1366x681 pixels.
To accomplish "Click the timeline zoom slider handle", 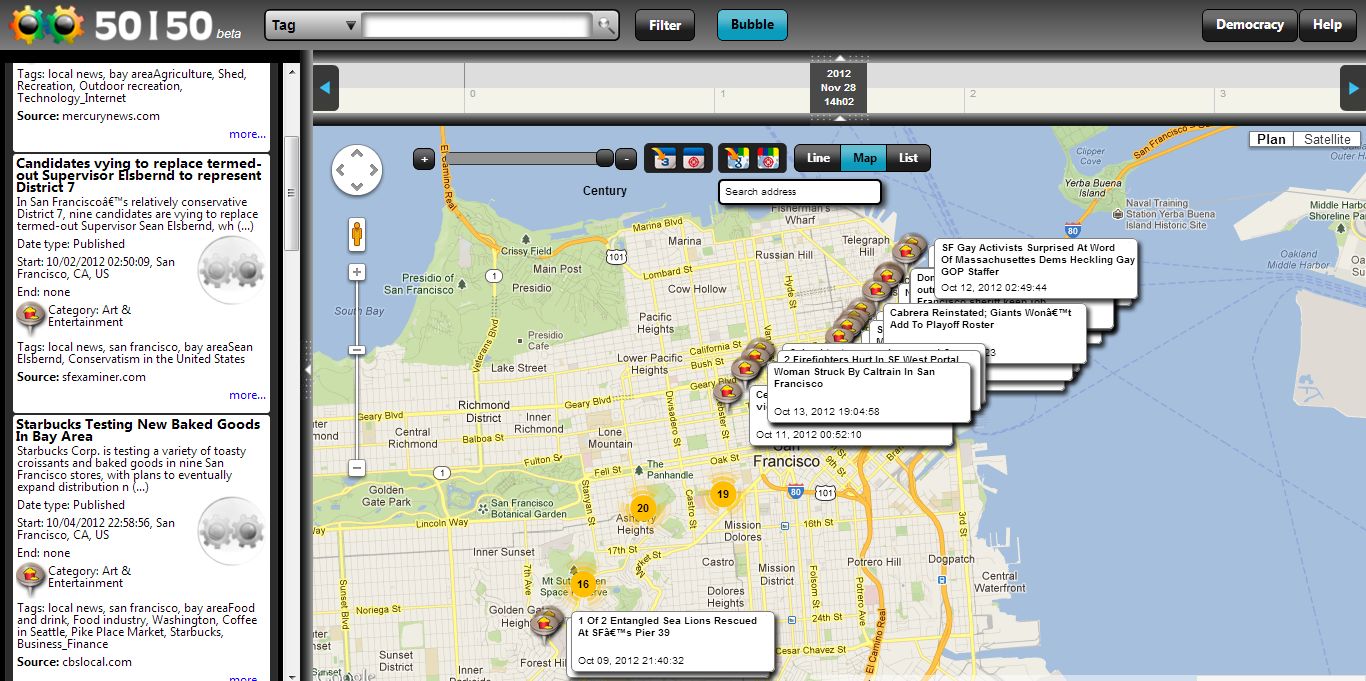I will pos(604,158).
